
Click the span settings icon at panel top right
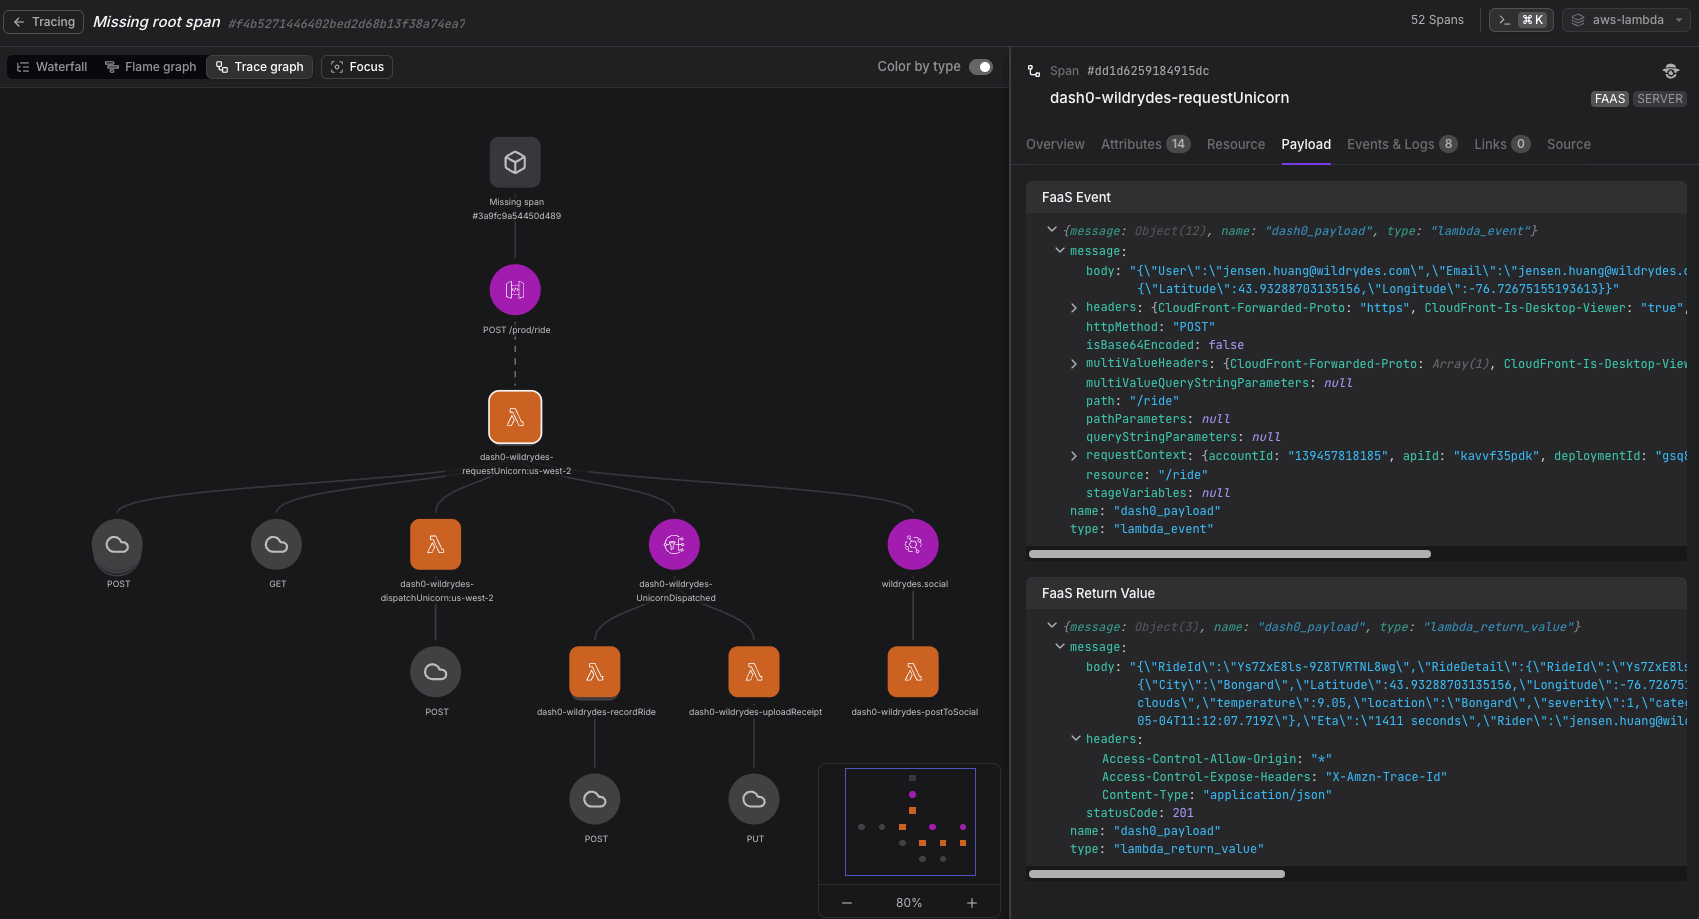[x=1671, y=71]
